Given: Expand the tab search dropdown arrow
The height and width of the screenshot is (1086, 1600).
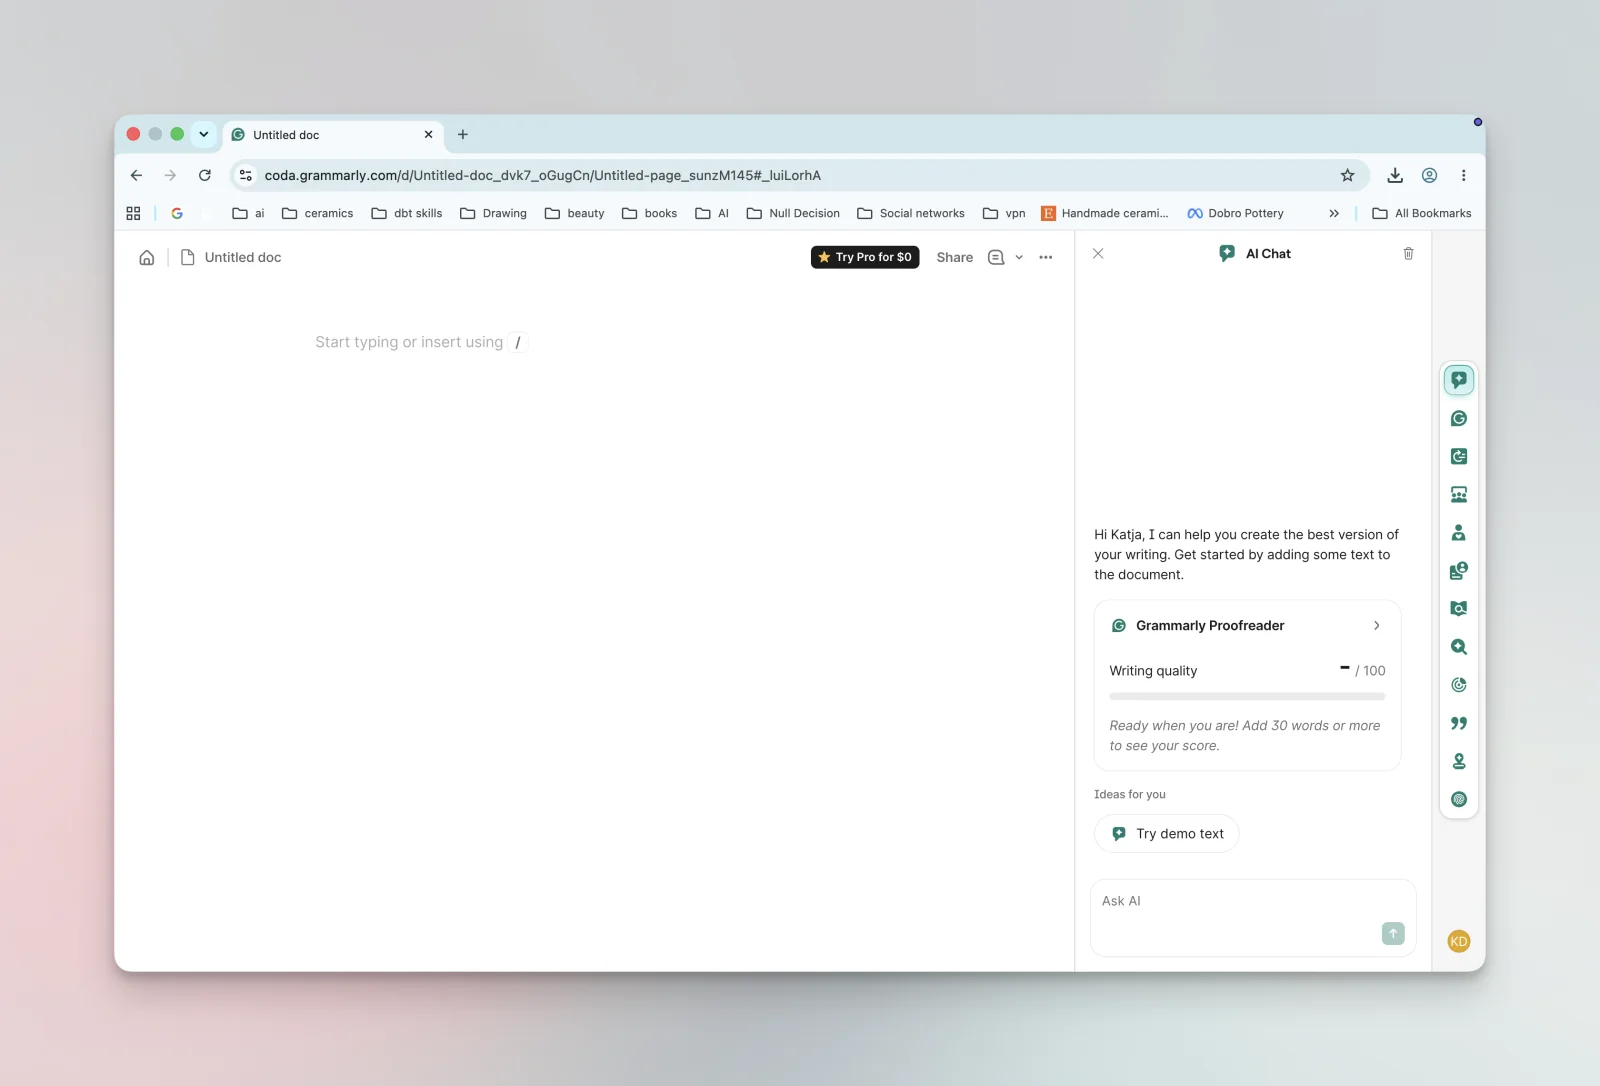Looking at the screenshot, I should 204,134.
